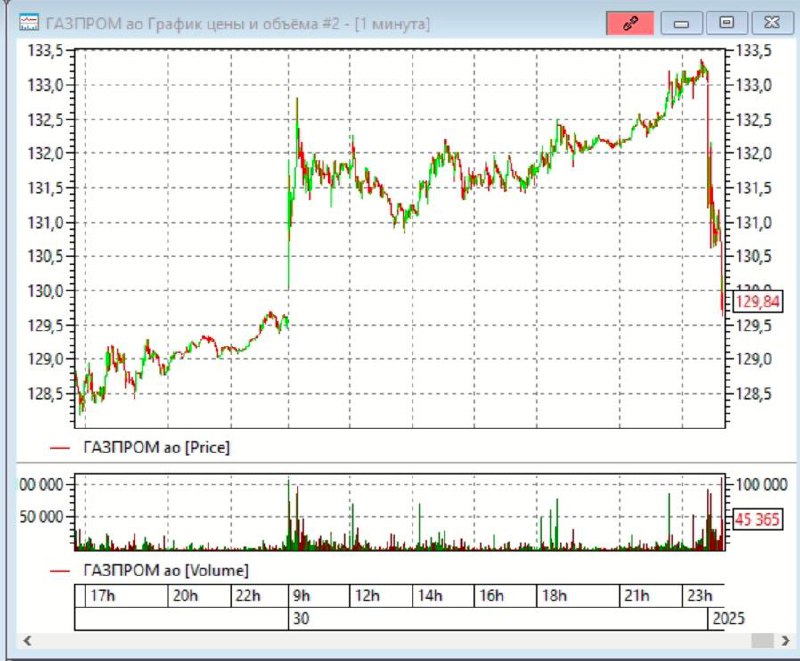
Task: Click the red chain link button
Action: pyautogui.click(x=630, y=23)
